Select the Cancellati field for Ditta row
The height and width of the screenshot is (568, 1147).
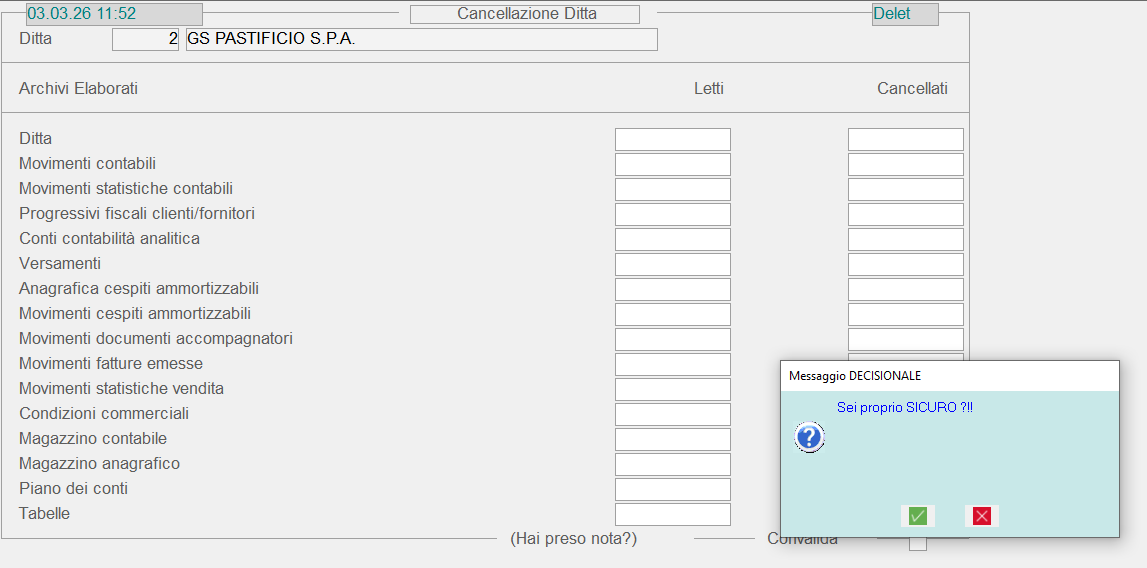tap(905, 139)
